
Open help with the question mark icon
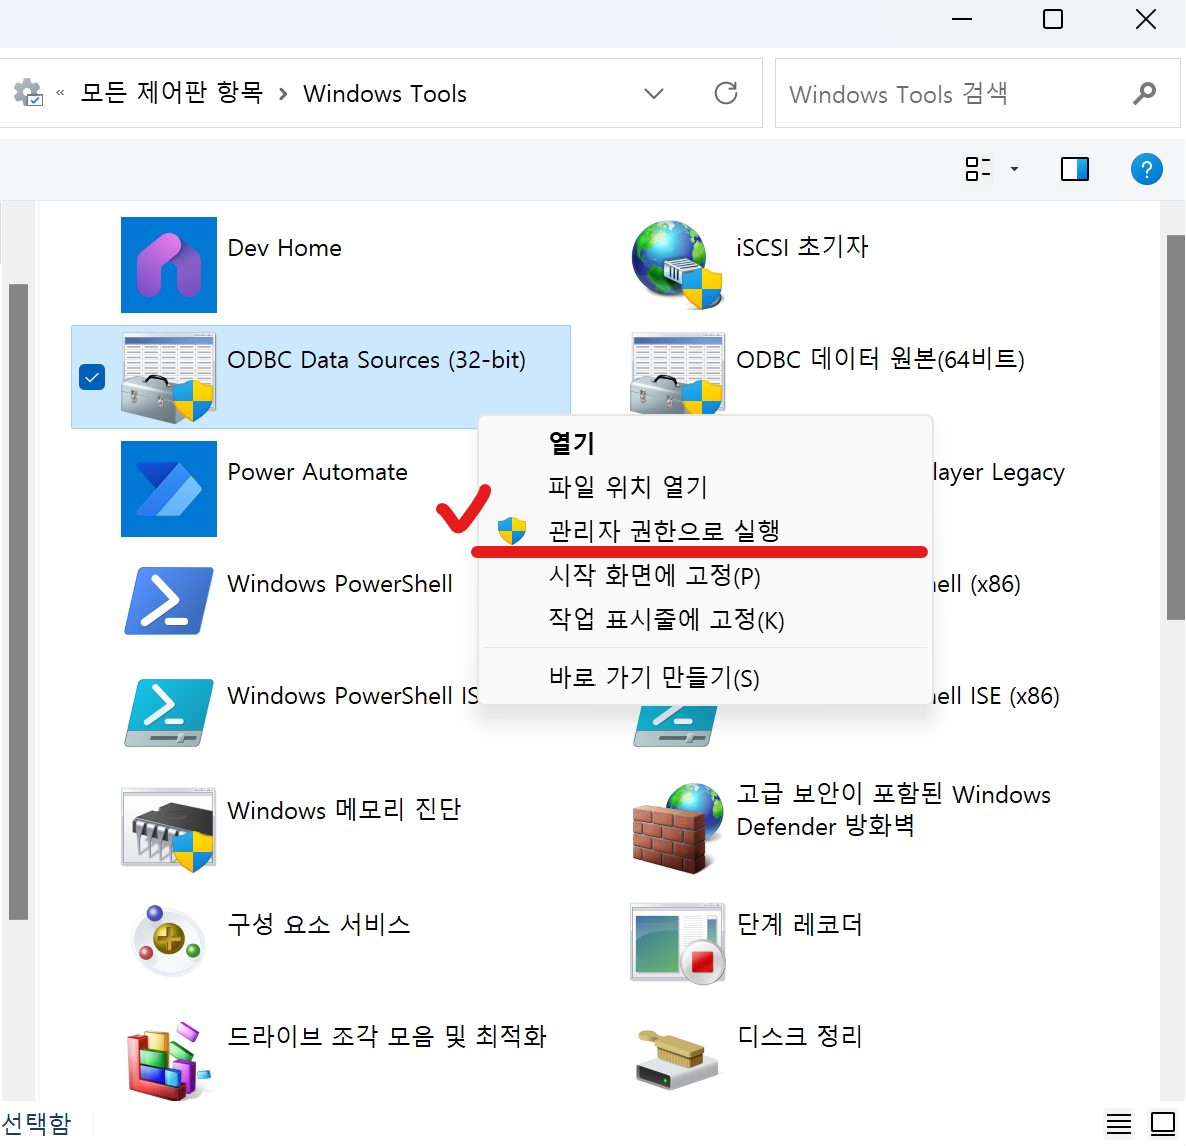(x=1147, y=169)
